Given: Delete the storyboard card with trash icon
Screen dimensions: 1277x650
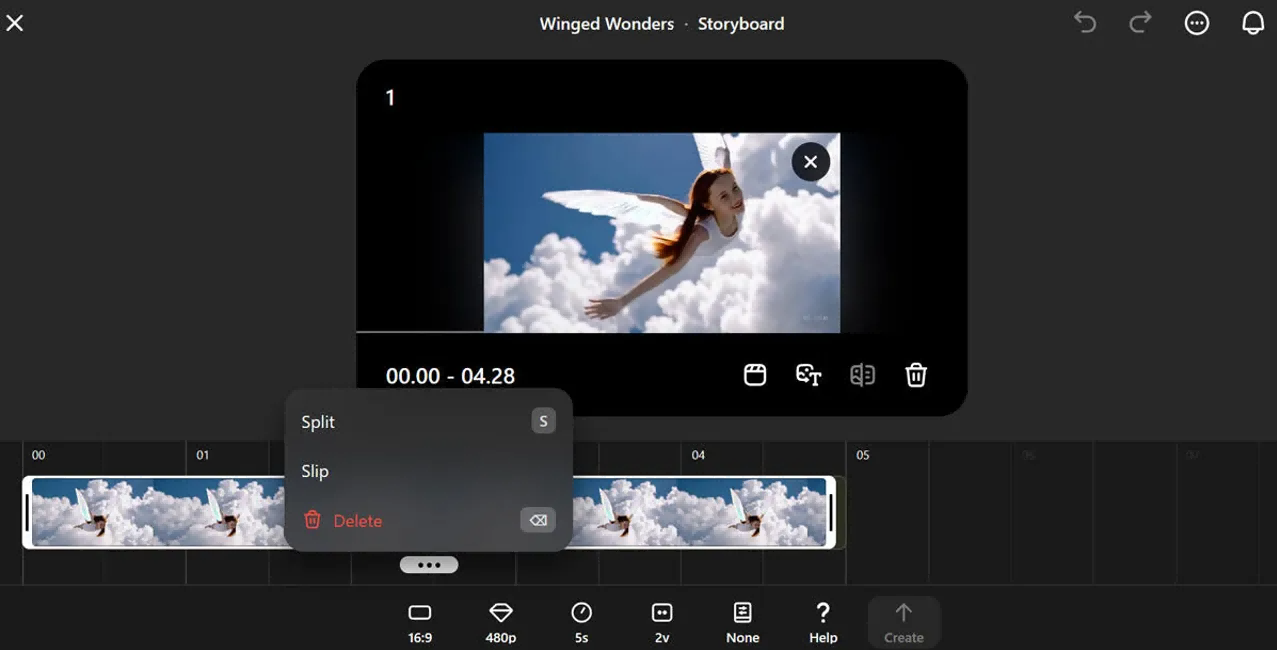Looking at the screenshot, I should point(916,375).
